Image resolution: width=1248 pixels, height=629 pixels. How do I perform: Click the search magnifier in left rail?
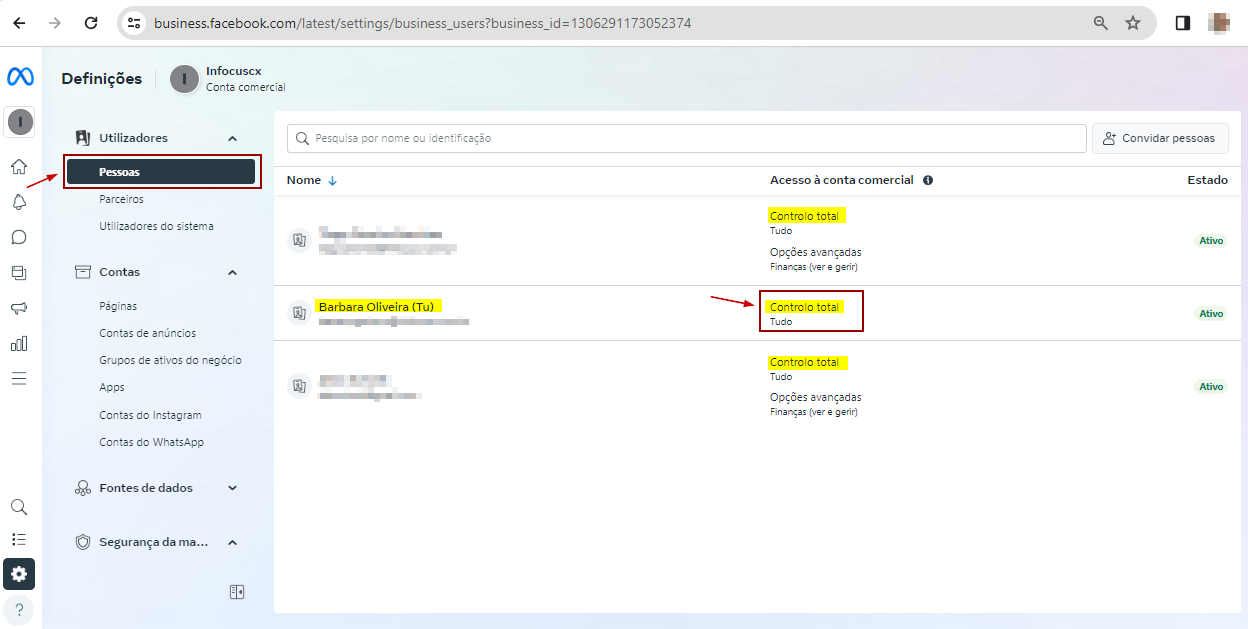click(x=19, y=507)
